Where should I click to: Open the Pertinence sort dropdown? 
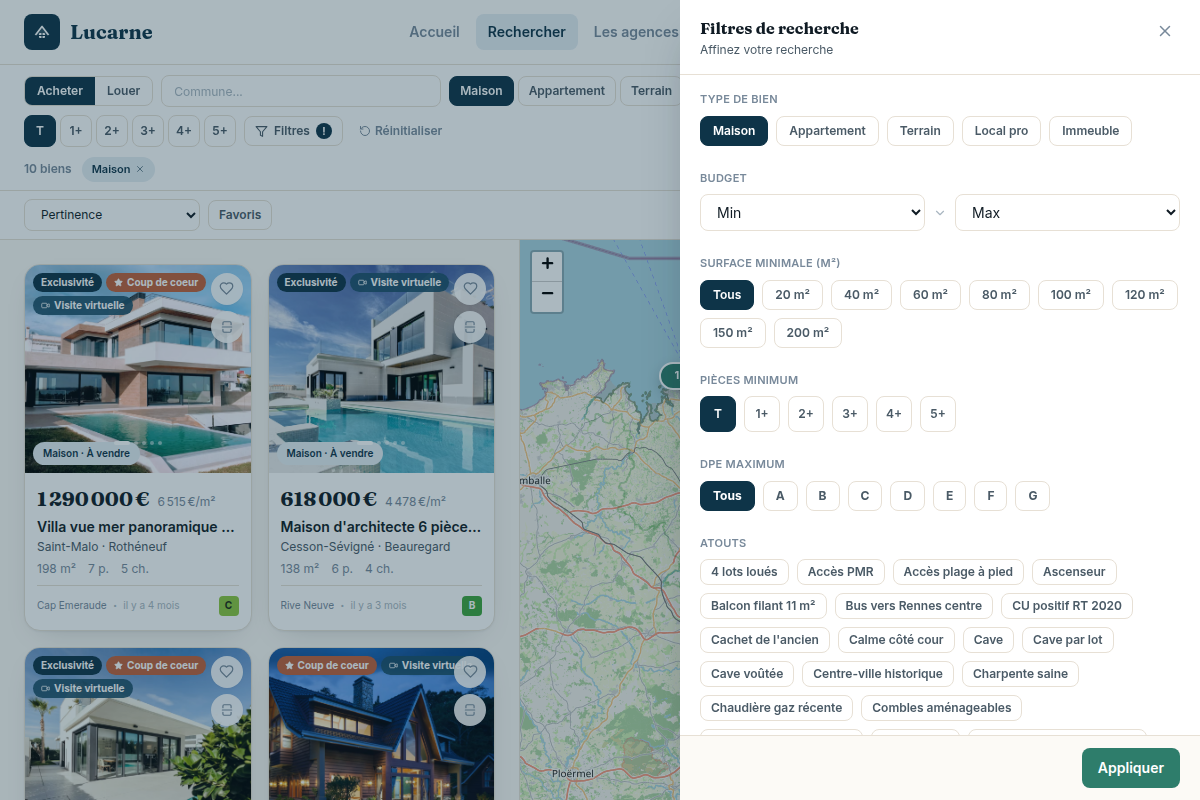click(x=112, y=215)
